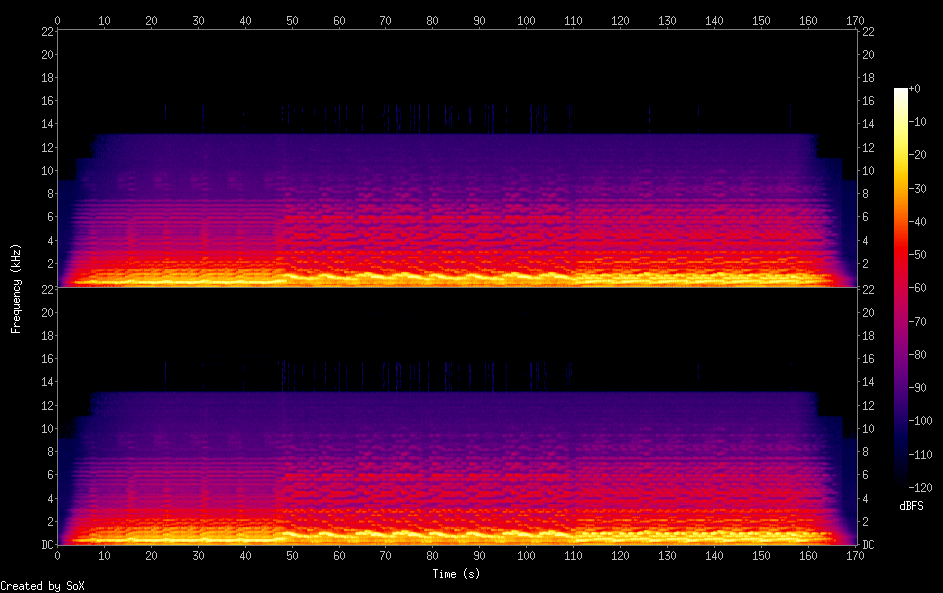This screenshot has height=593, width=943.
Task: Click the "80" tick on bottom time axis
Action: 432,555
